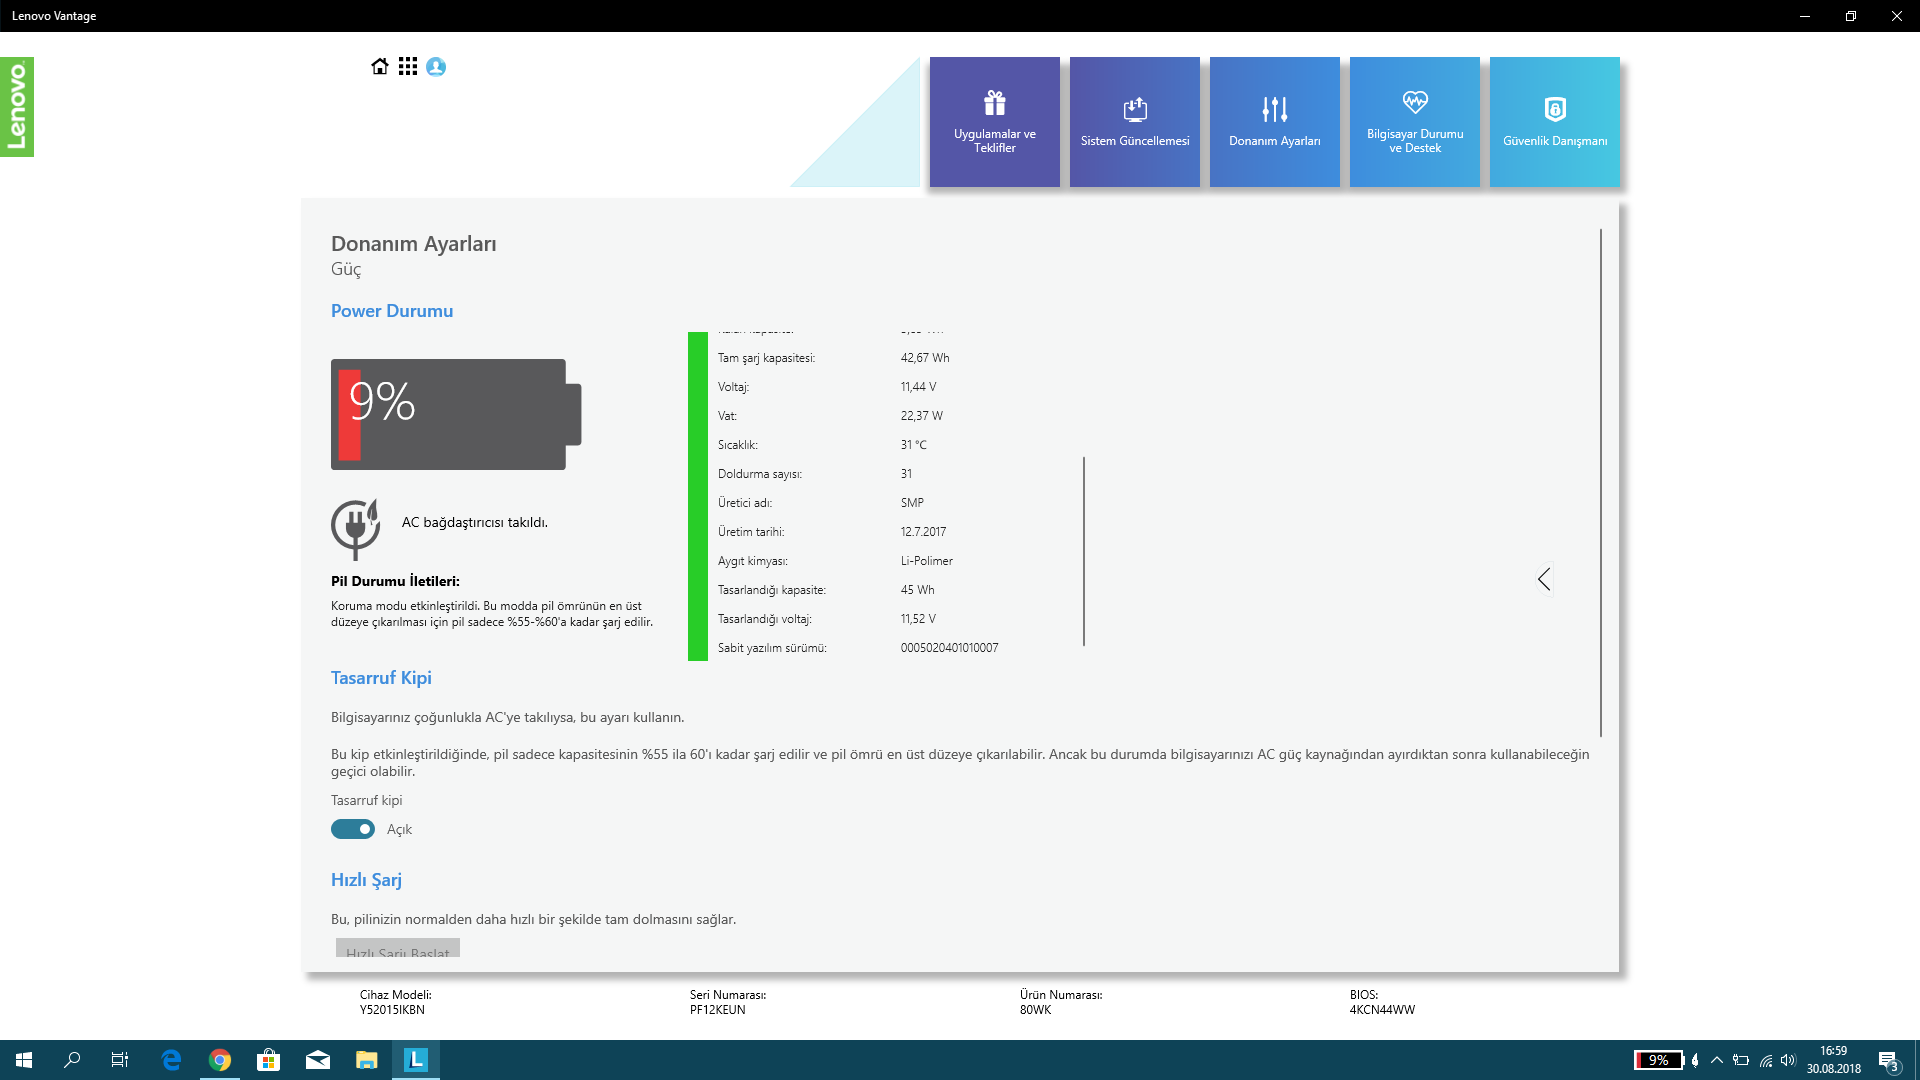Click the user profile icon

coord(436,66)
